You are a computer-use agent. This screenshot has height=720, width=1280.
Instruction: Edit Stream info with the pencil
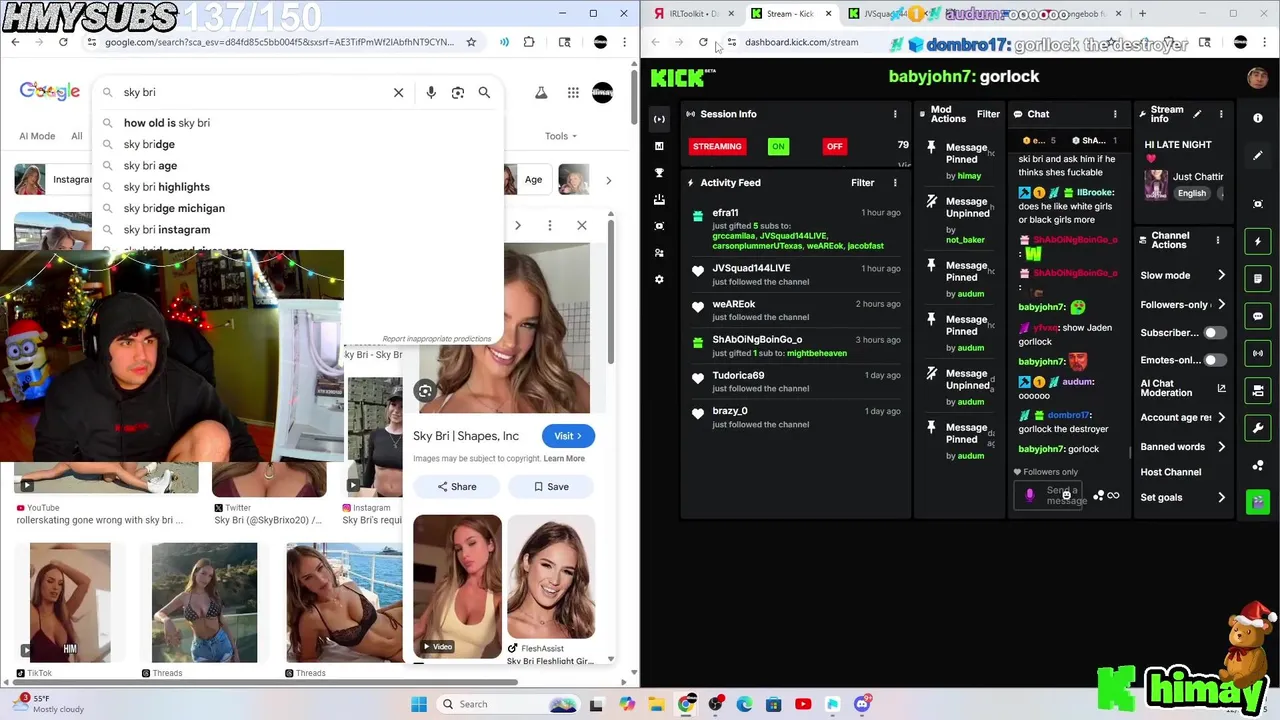(1197, 114)
